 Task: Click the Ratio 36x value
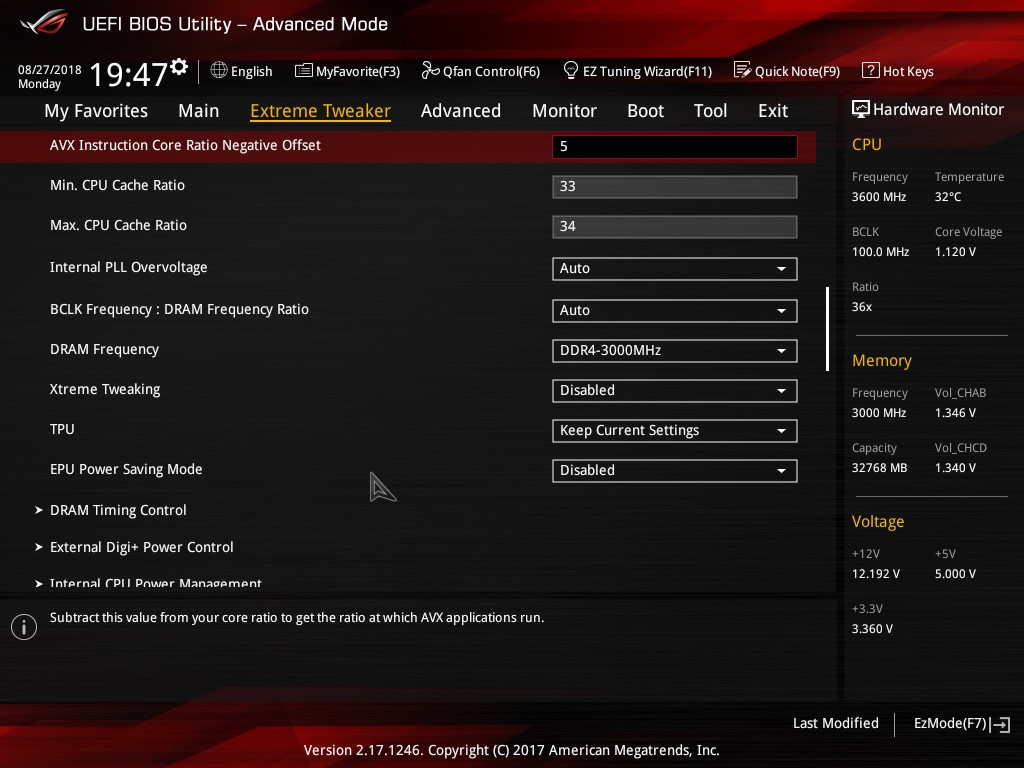pos(861,306)
